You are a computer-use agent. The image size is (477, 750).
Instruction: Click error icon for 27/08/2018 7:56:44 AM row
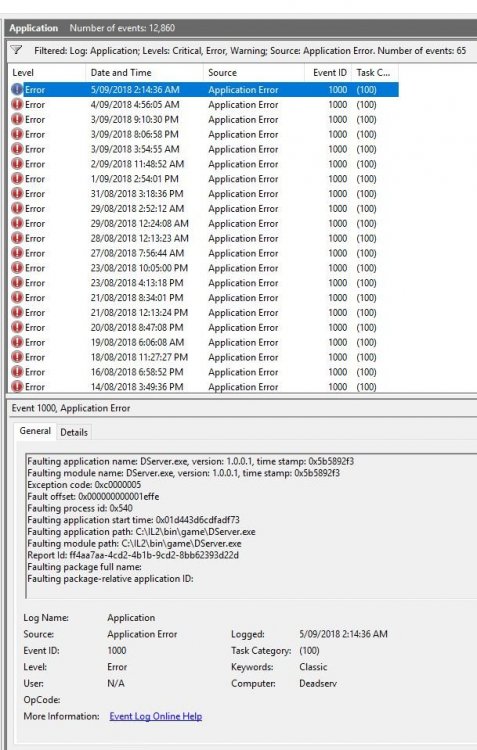pyautogui.click(x=17, y=253)
